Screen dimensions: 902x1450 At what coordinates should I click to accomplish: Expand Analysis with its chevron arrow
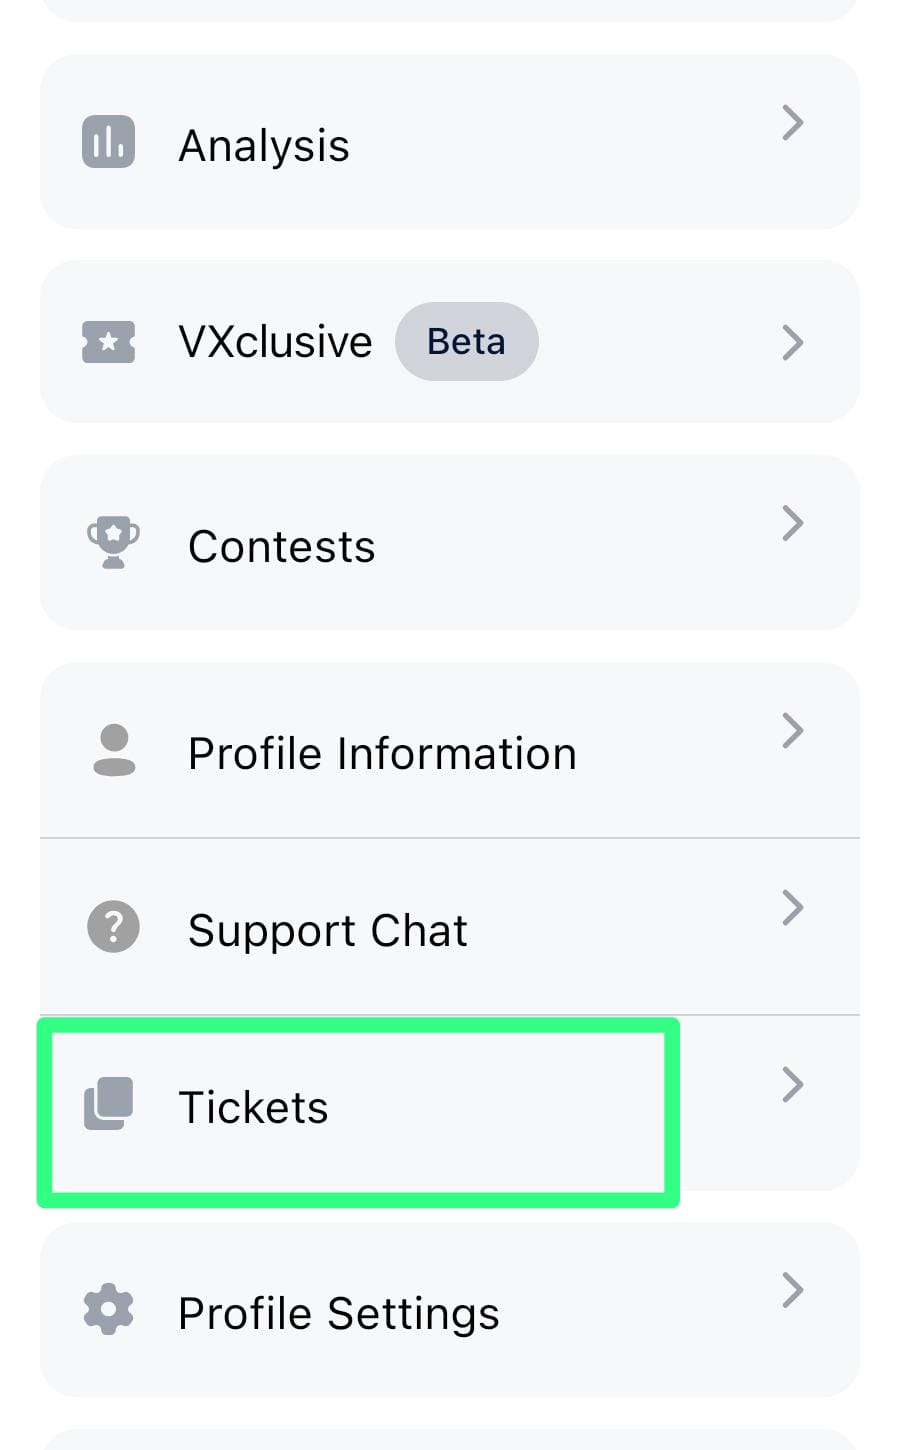point(792,123)
